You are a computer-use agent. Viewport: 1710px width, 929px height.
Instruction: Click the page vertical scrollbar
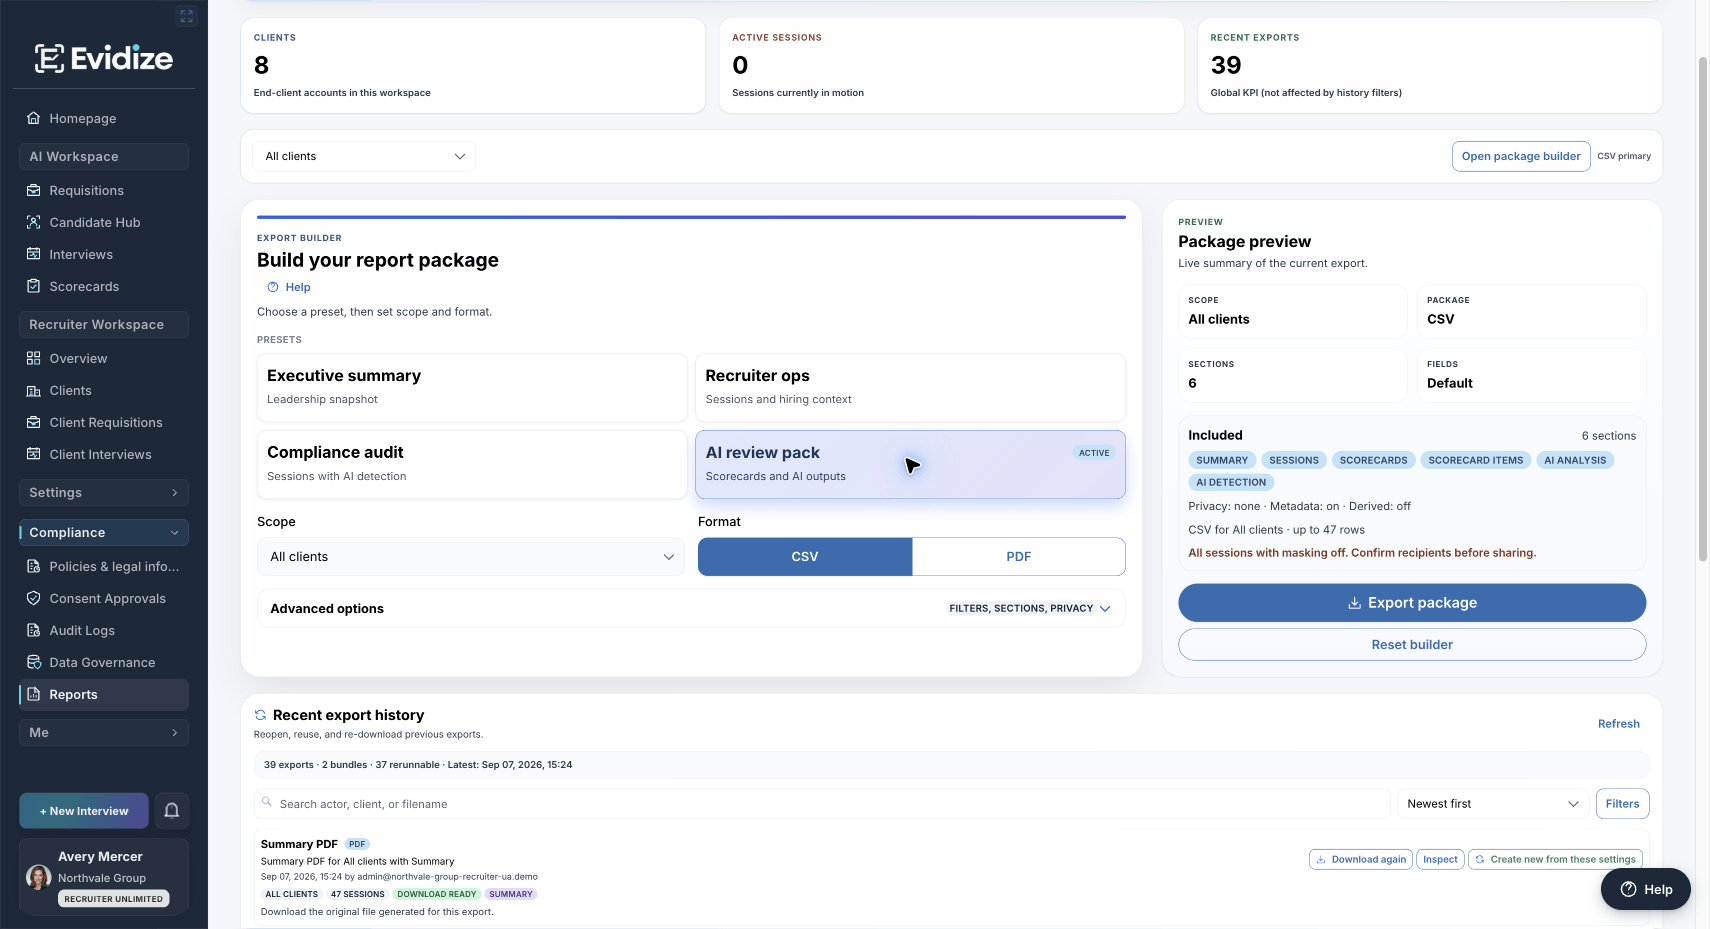[1703, 310]
